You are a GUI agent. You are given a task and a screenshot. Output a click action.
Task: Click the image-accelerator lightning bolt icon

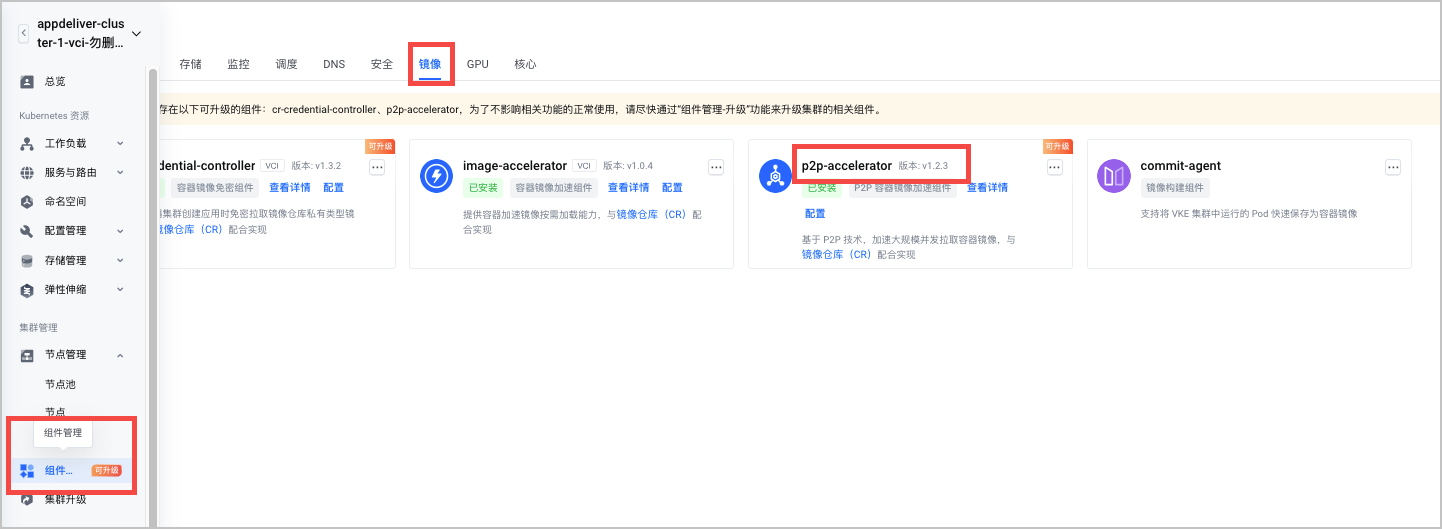[437, 176]
